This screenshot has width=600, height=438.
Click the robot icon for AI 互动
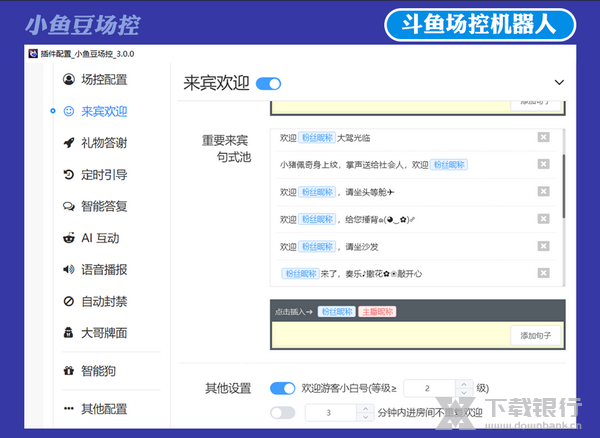pyautogui.click(x=69, y=238)
